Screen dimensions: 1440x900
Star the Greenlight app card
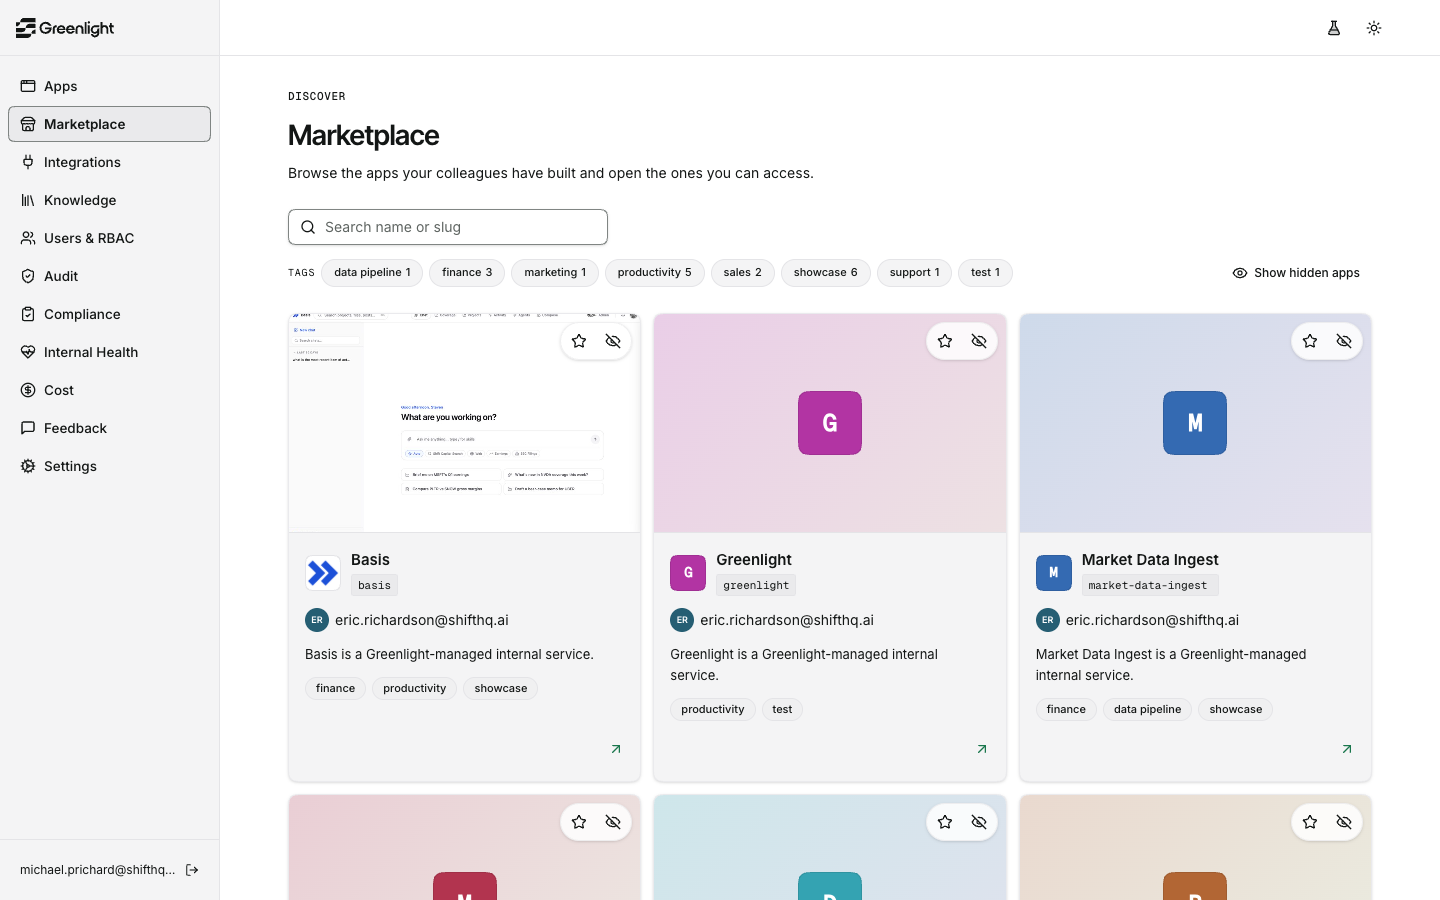pyautogui.click(x=945, y=341)
